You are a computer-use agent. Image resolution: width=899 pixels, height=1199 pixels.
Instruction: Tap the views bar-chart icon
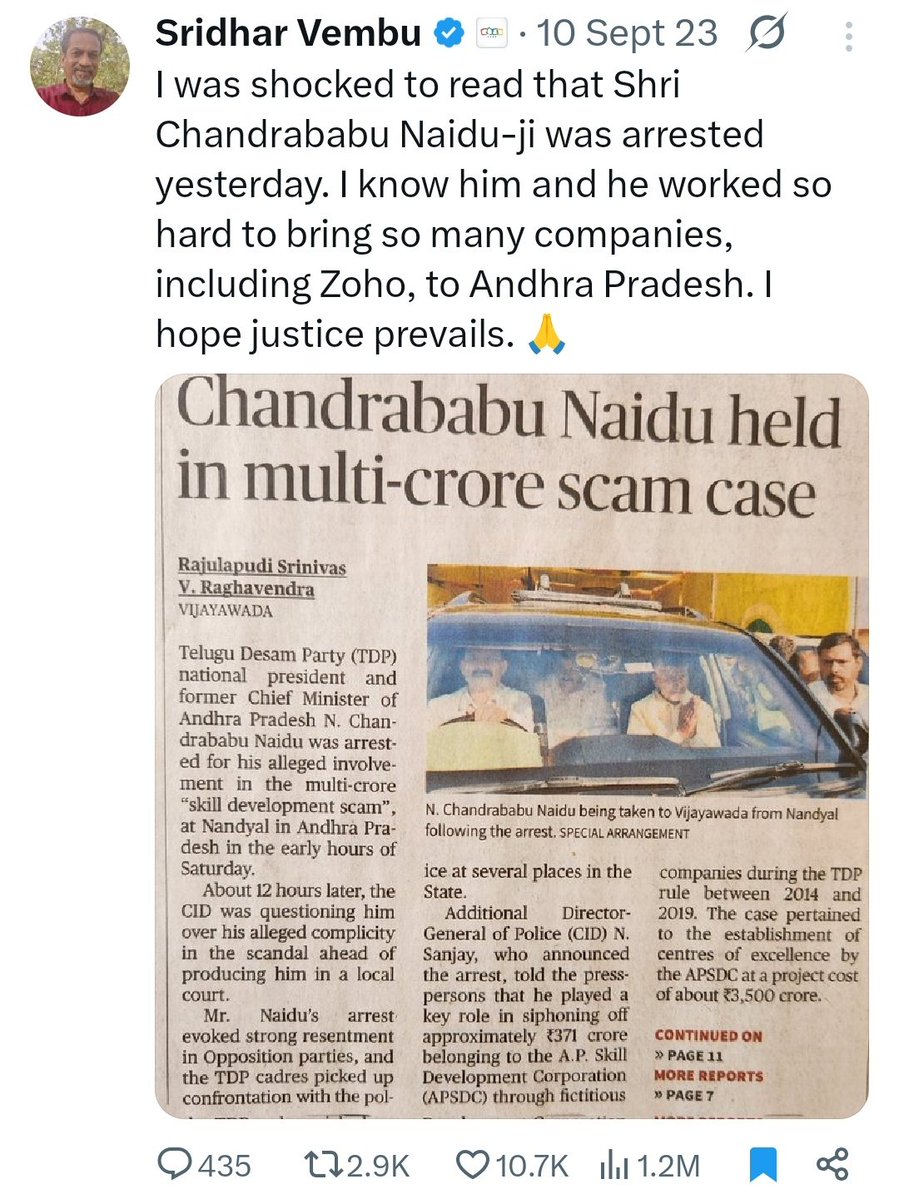(614, 1166)
